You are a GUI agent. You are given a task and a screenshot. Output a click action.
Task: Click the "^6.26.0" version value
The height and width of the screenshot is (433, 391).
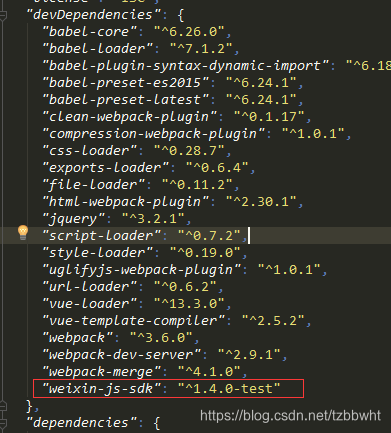pos(190,32)
